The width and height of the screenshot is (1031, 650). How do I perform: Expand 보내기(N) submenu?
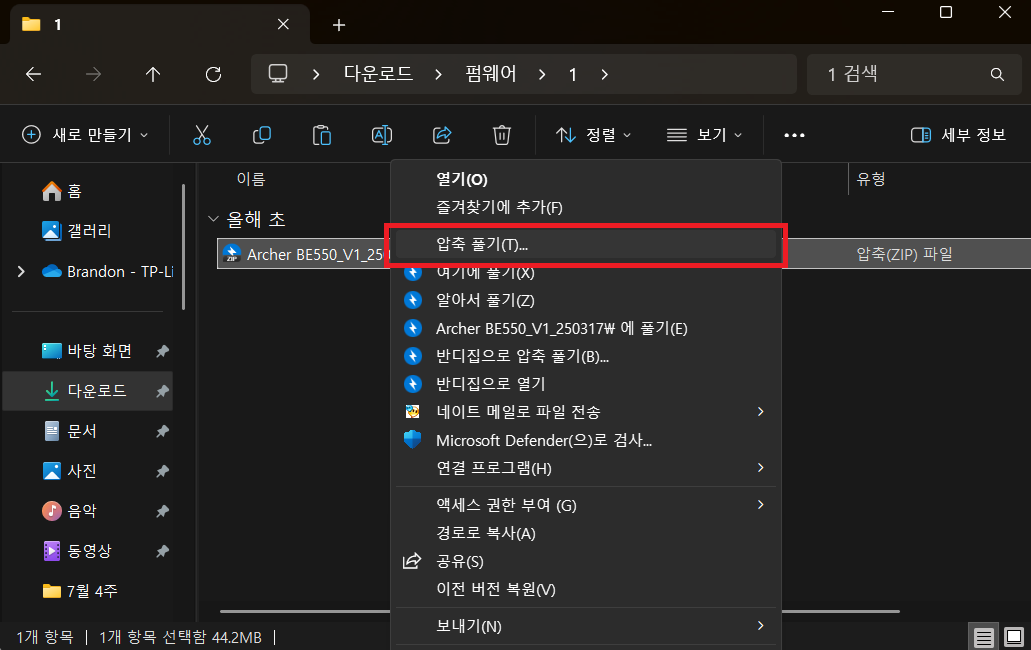pyautogui.click(x=761, y=626)
